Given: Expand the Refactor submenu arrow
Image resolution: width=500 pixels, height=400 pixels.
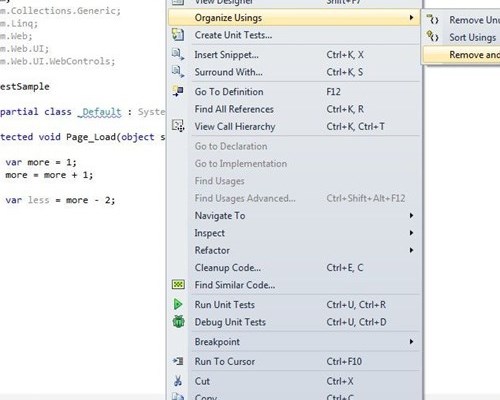Looking at the screenshot, I should pyautogui.click(x=411, y=250).
